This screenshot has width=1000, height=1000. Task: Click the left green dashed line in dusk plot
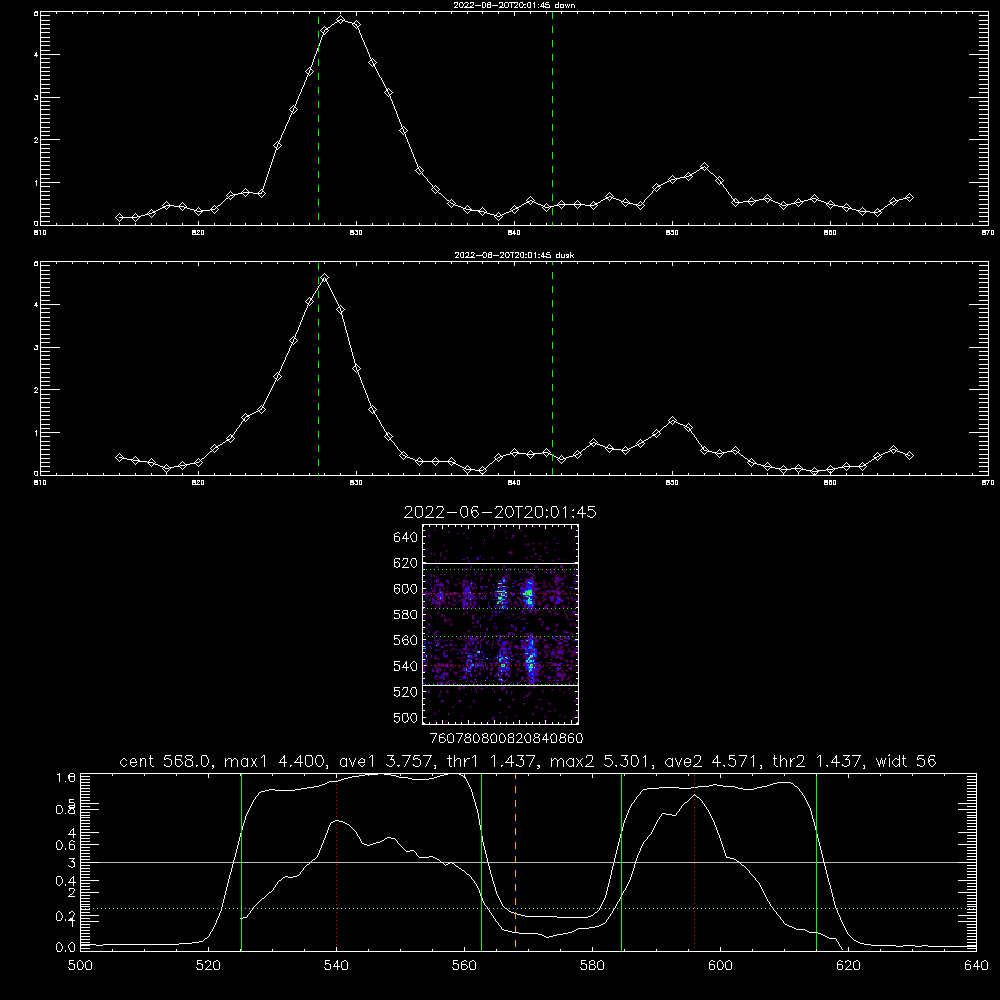[x=318, y=369]
